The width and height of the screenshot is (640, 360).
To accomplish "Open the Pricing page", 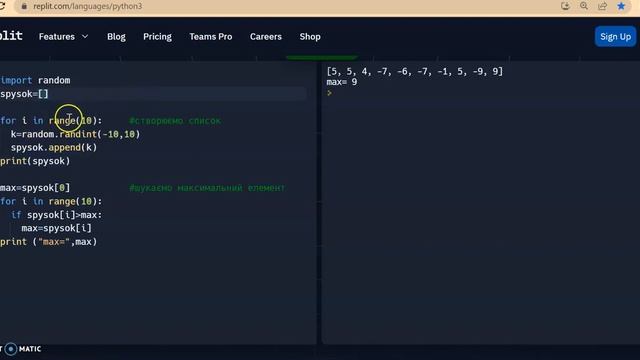I will pos(157,37).
